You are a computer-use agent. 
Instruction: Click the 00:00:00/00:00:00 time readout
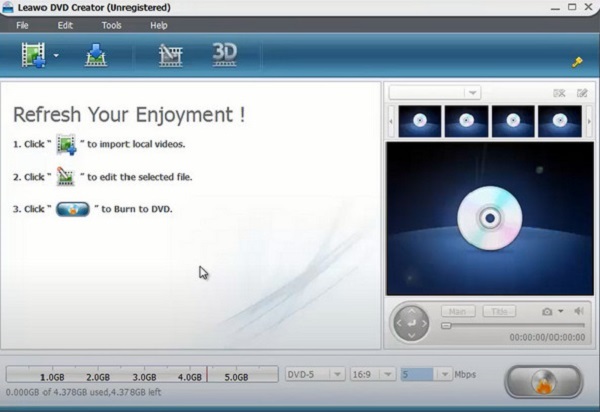(547, 337)
